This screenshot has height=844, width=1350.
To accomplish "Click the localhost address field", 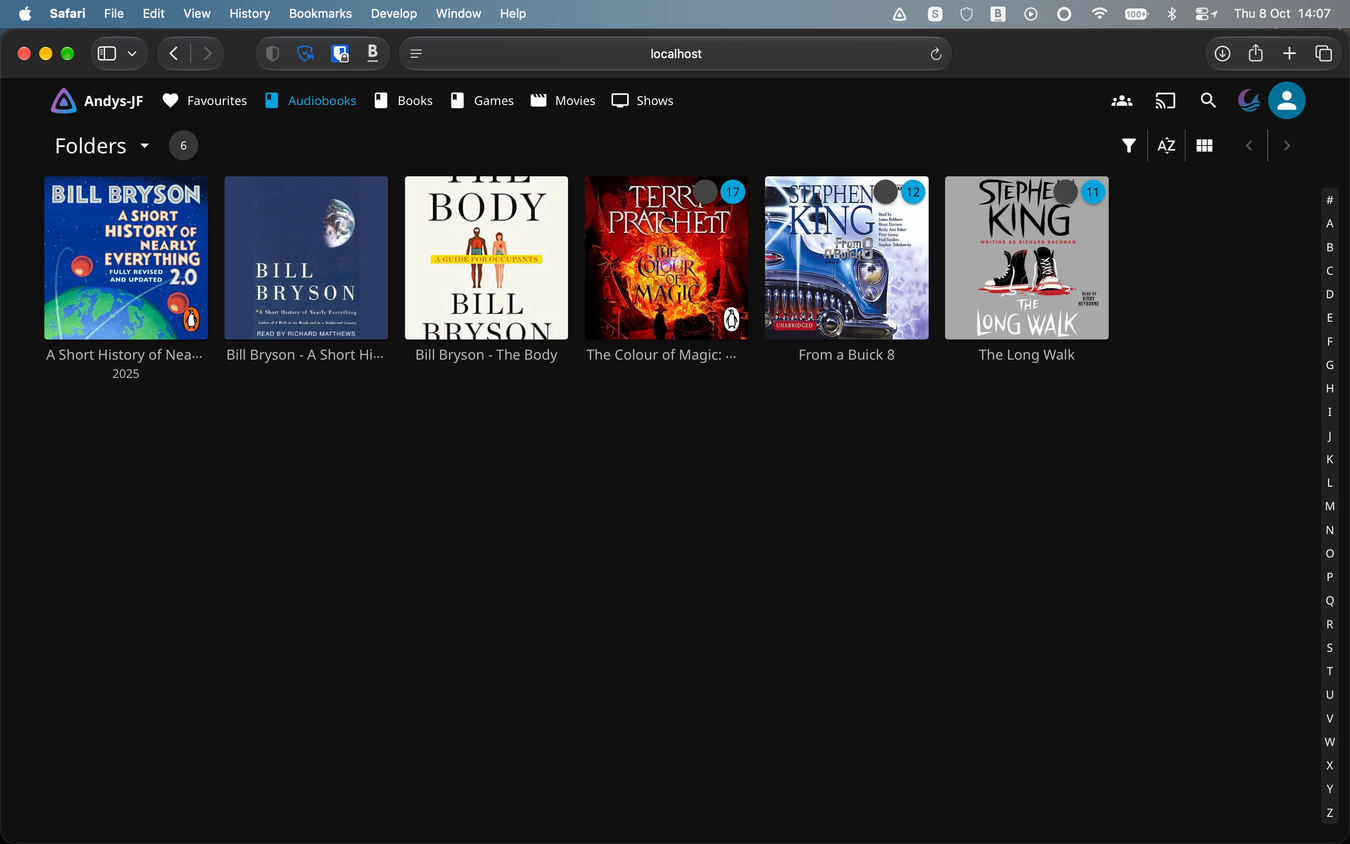I will [x=675, y=54].
